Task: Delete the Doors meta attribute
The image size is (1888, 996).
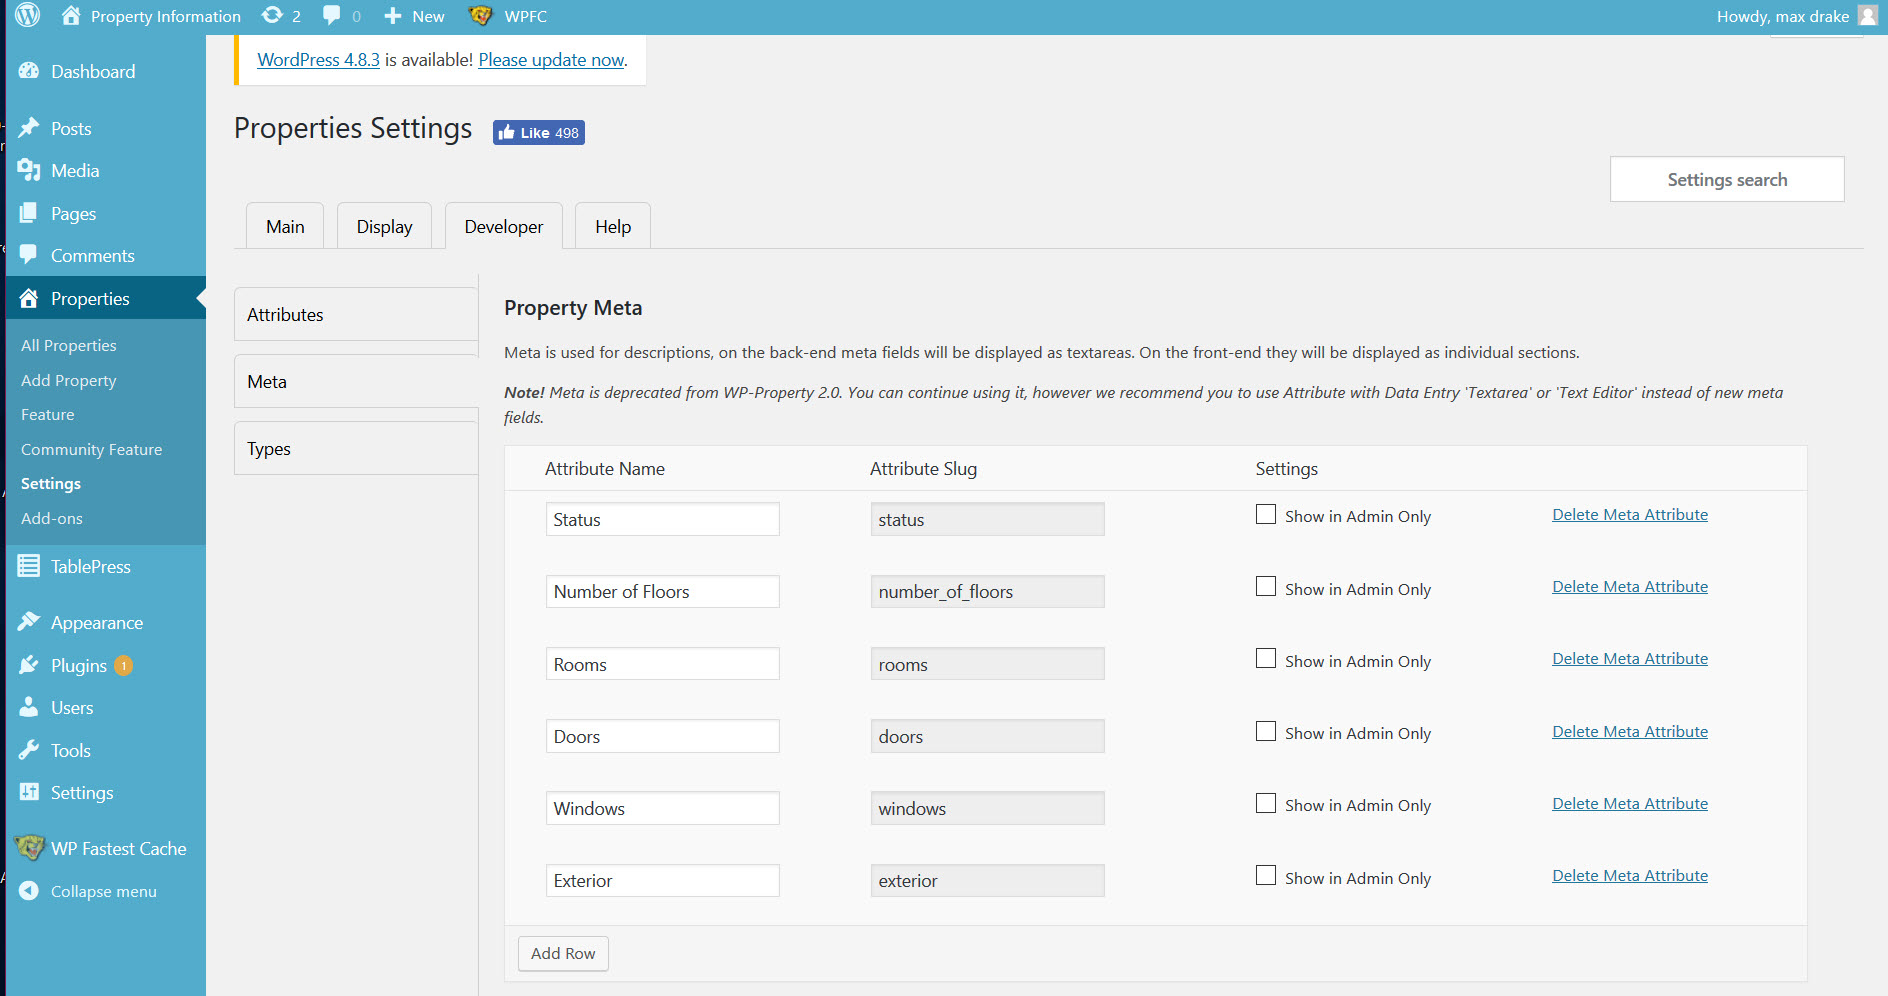Action: click(1629, 732)
